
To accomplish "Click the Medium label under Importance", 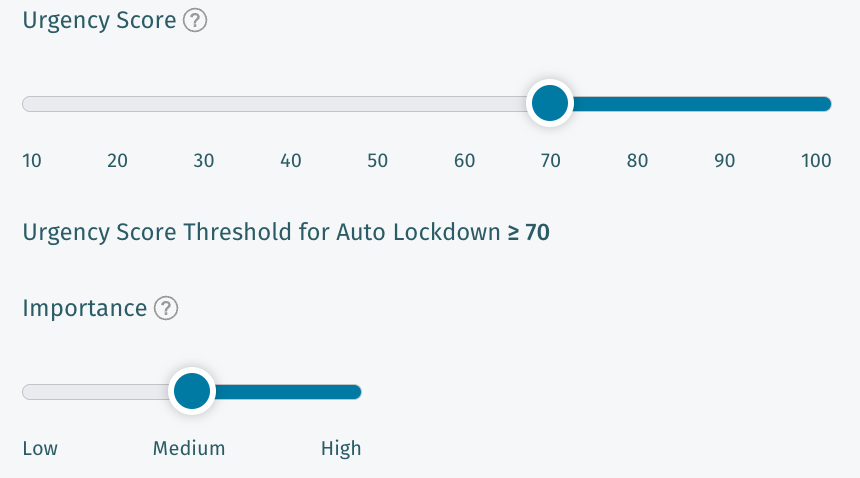I will point(189,448).
